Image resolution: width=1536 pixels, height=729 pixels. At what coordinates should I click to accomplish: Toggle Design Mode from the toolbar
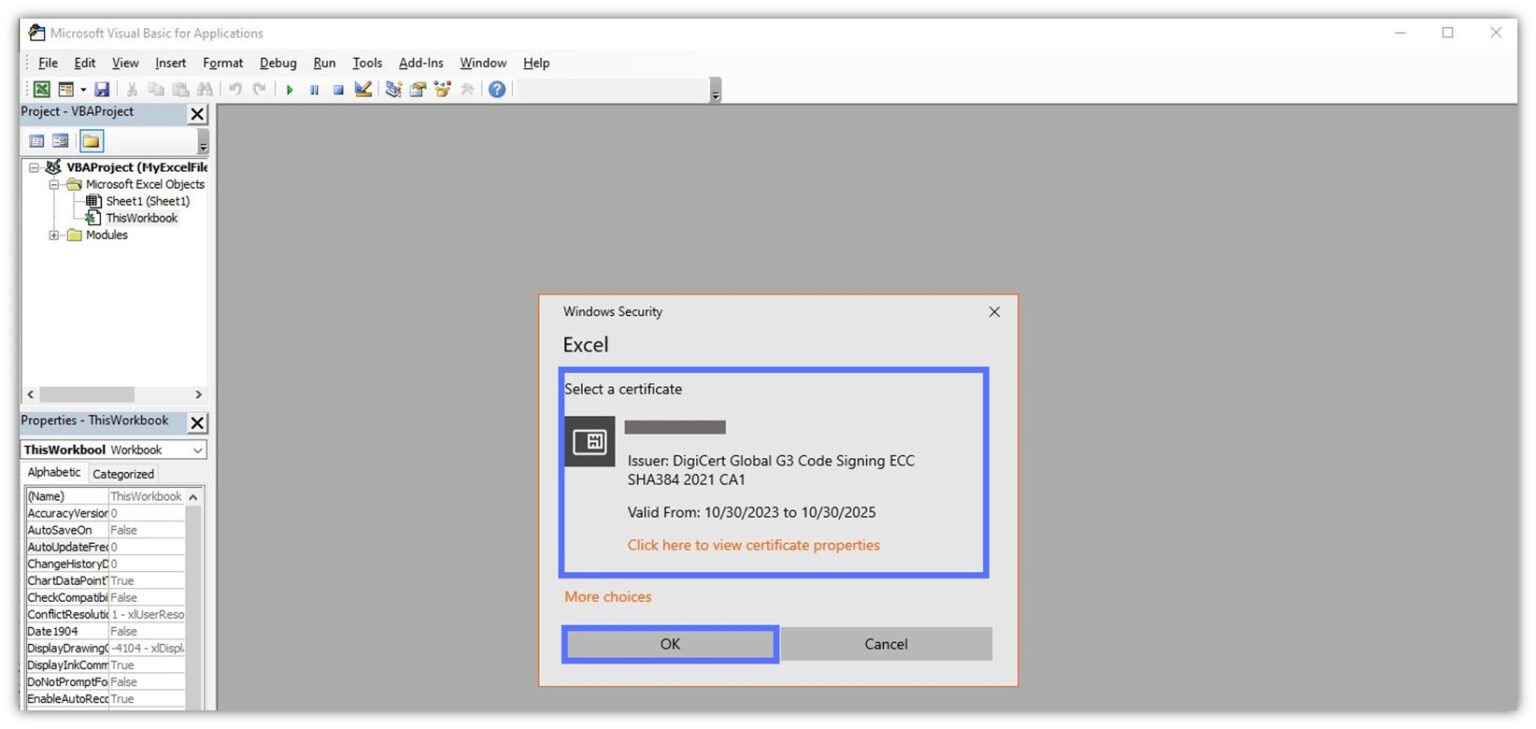(x=364, y=89)
